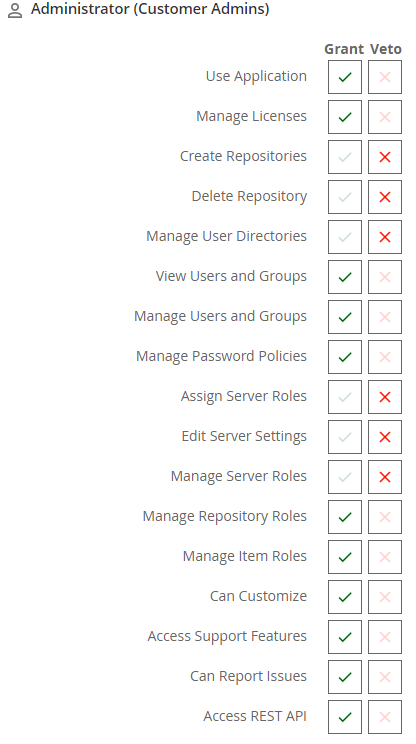Veto Access Support Features permission
This screenshot has width=416, height=744.
[385, 637]
